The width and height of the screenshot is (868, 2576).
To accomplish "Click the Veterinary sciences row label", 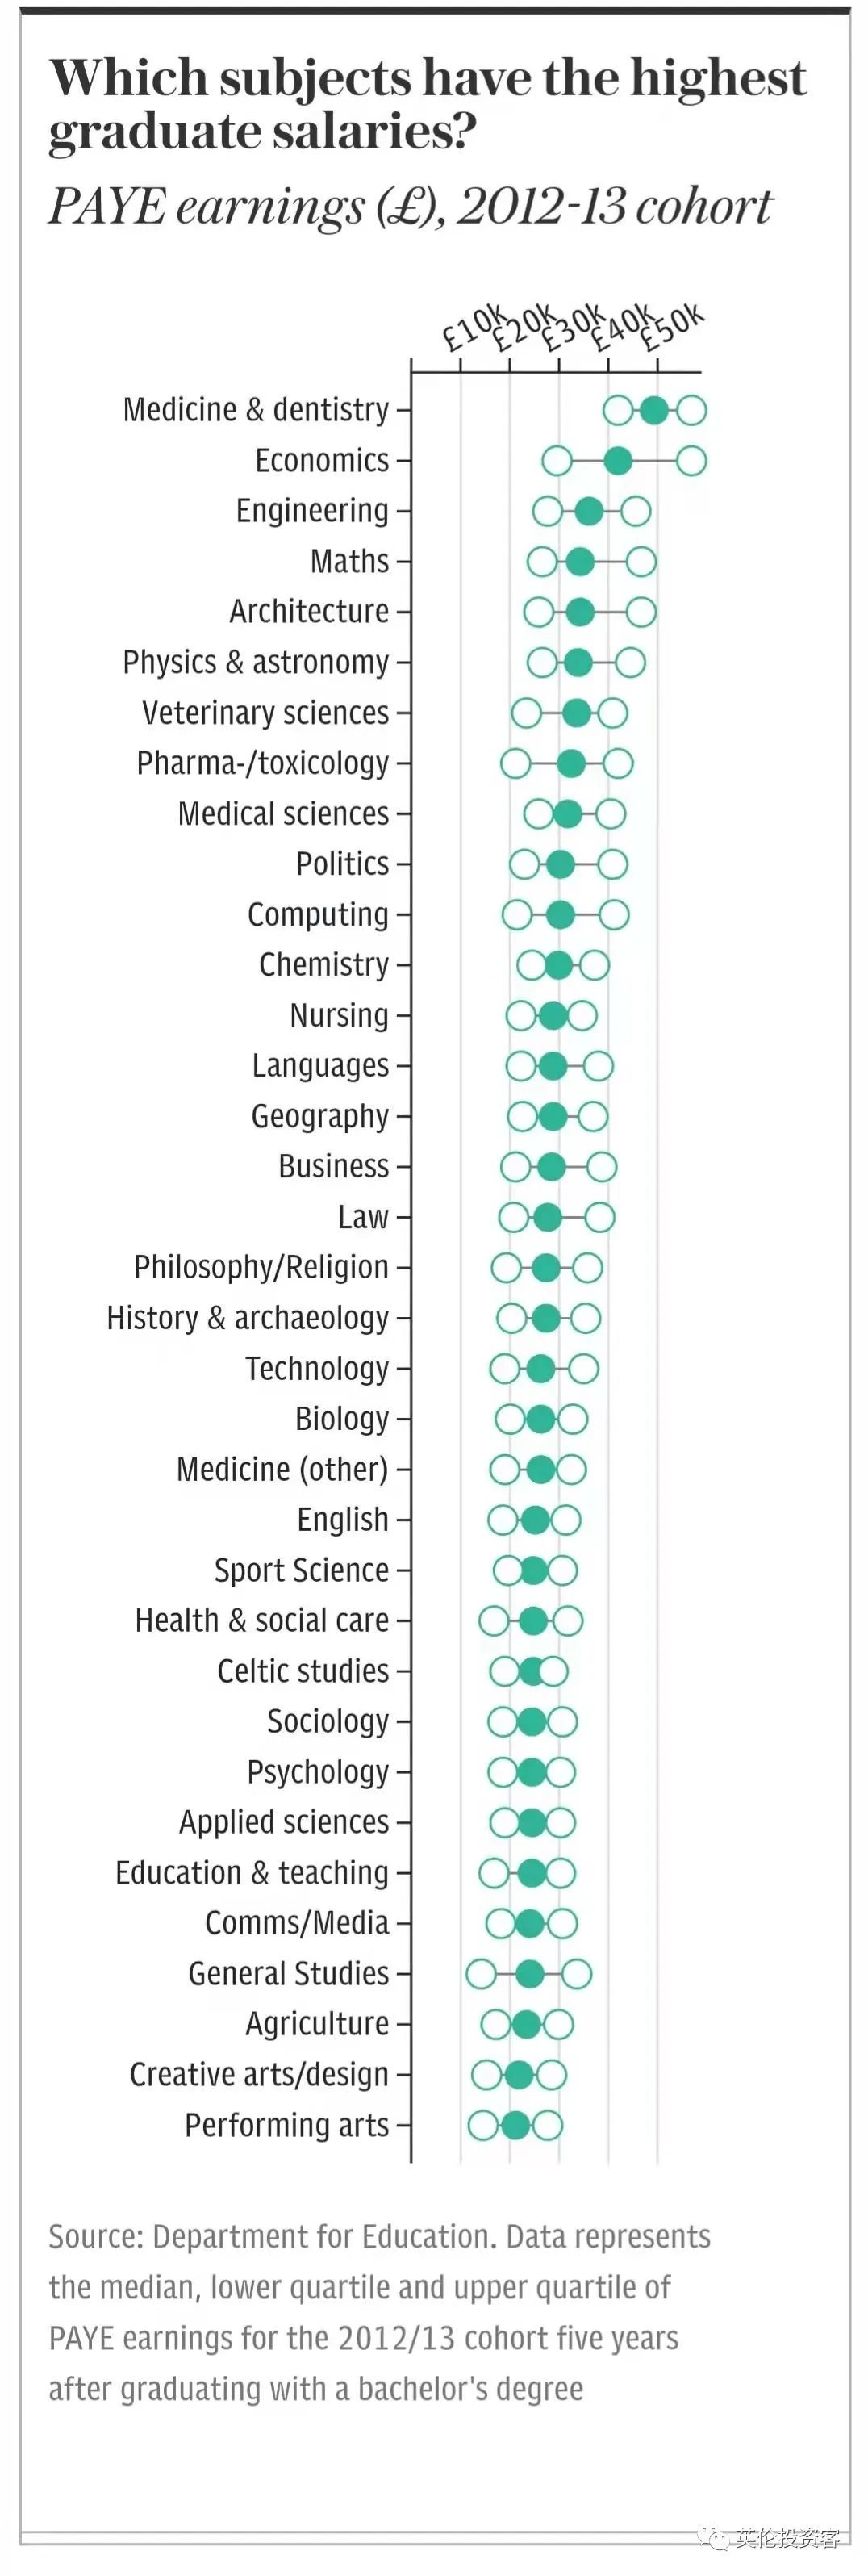I will click(265, 713).
